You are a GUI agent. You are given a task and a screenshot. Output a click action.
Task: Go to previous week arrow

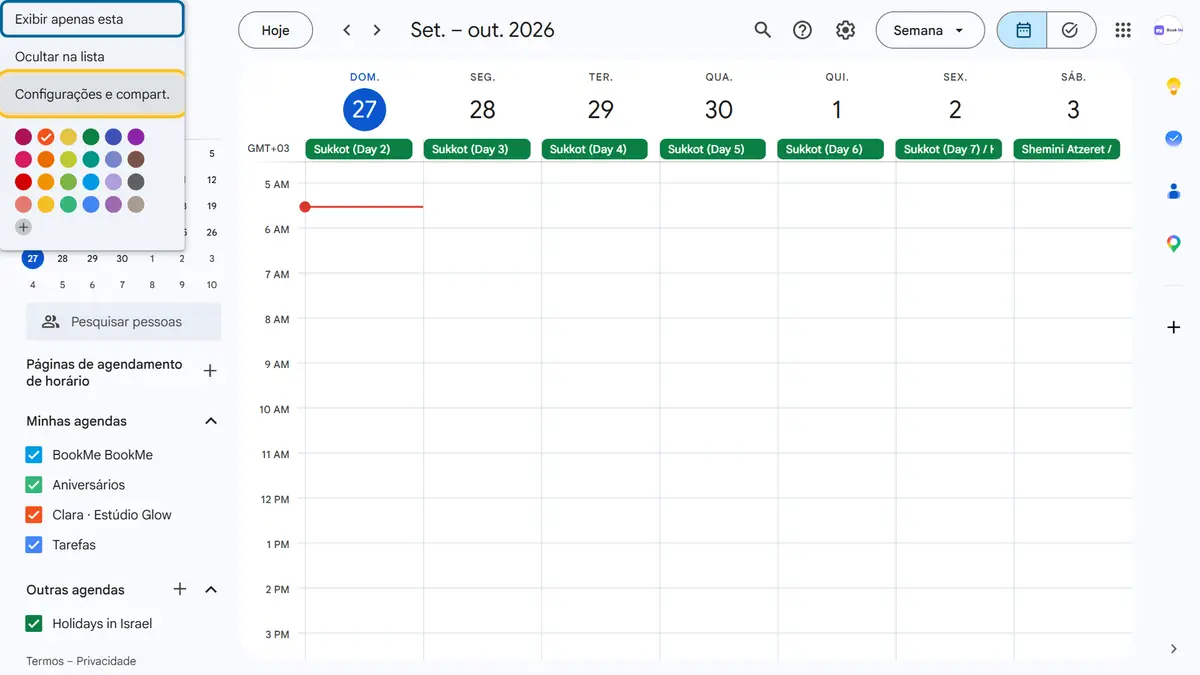[x=347, y=30]
